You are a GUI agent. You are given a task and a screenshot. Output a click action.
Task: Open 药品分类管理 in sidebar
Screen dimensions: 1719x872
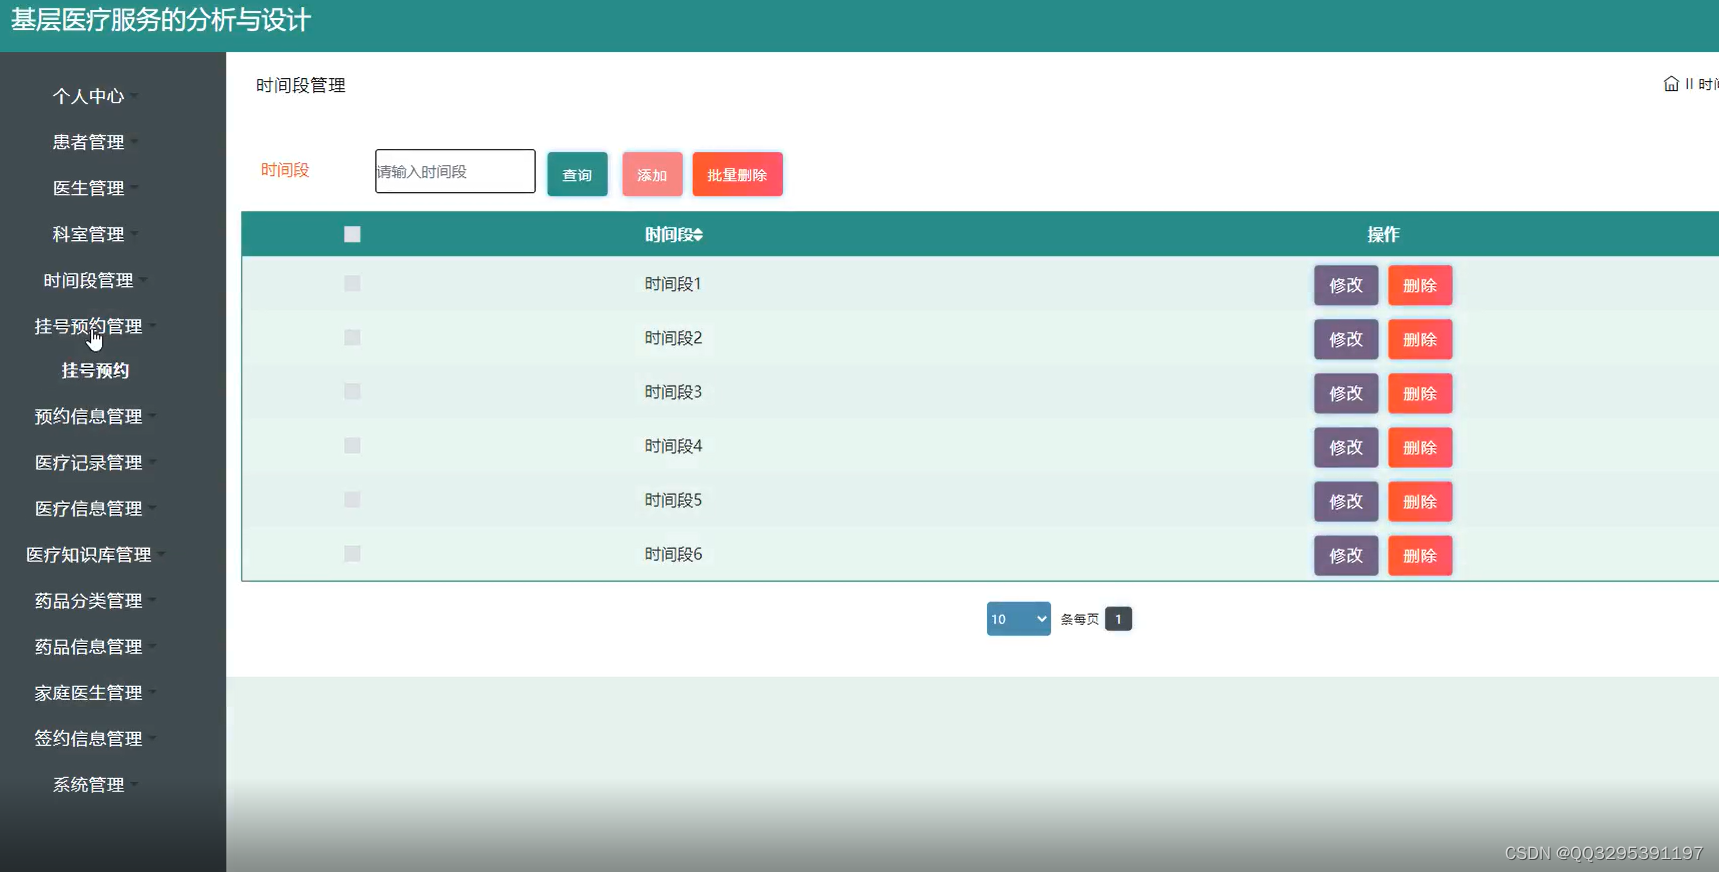tap(94, 600)
